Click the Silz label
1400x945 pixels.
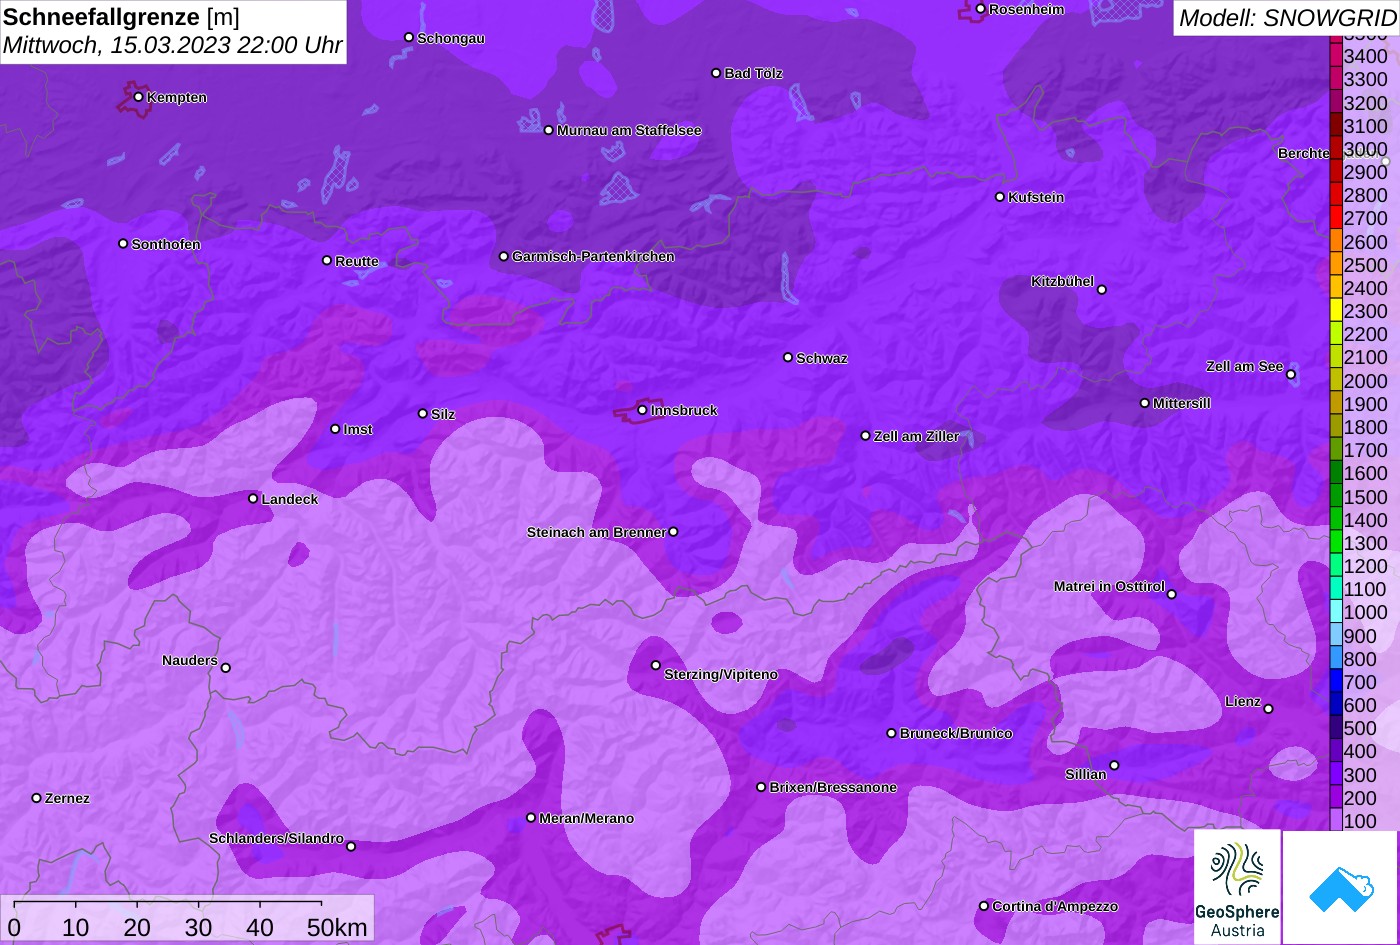point(443,414)
